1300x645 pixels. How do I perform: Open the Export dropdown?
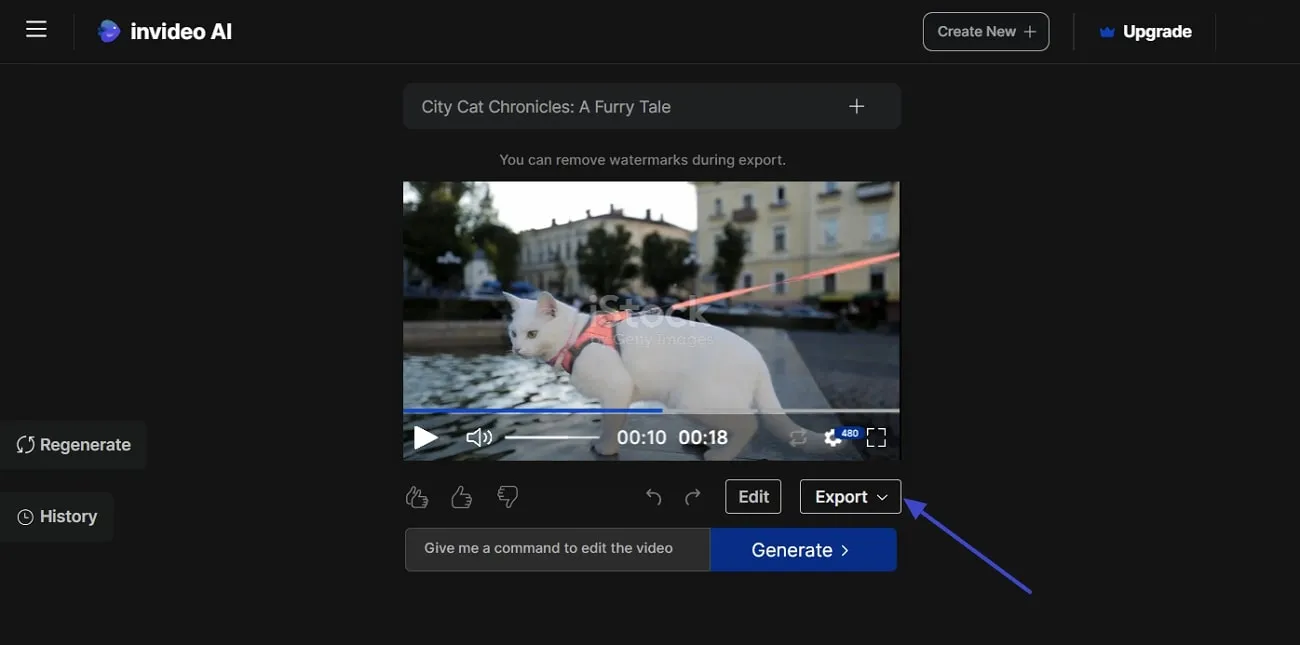coord(849,496)
